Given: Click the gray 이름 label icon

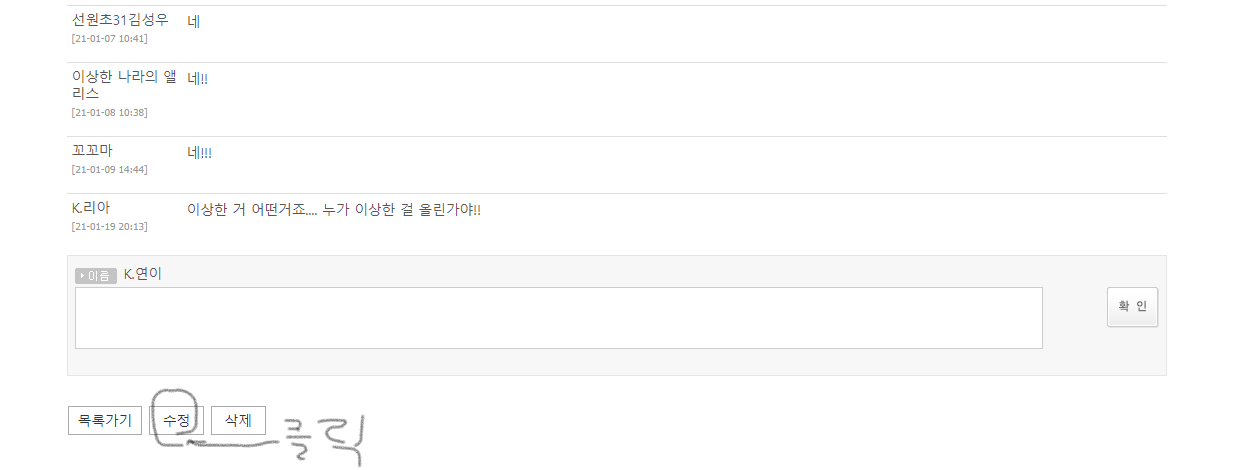Looking at the screenshot, I should [x=96, y=275].
